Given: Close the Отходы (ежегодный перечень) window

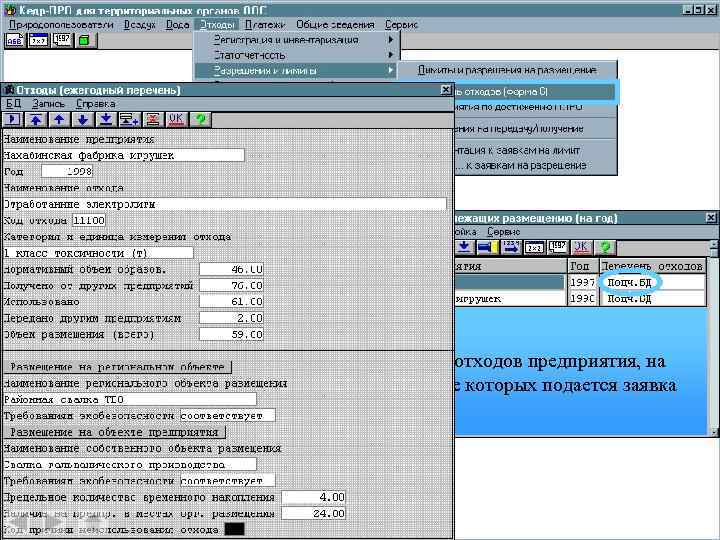Looking at the screenshot, I should click(445, 90).
